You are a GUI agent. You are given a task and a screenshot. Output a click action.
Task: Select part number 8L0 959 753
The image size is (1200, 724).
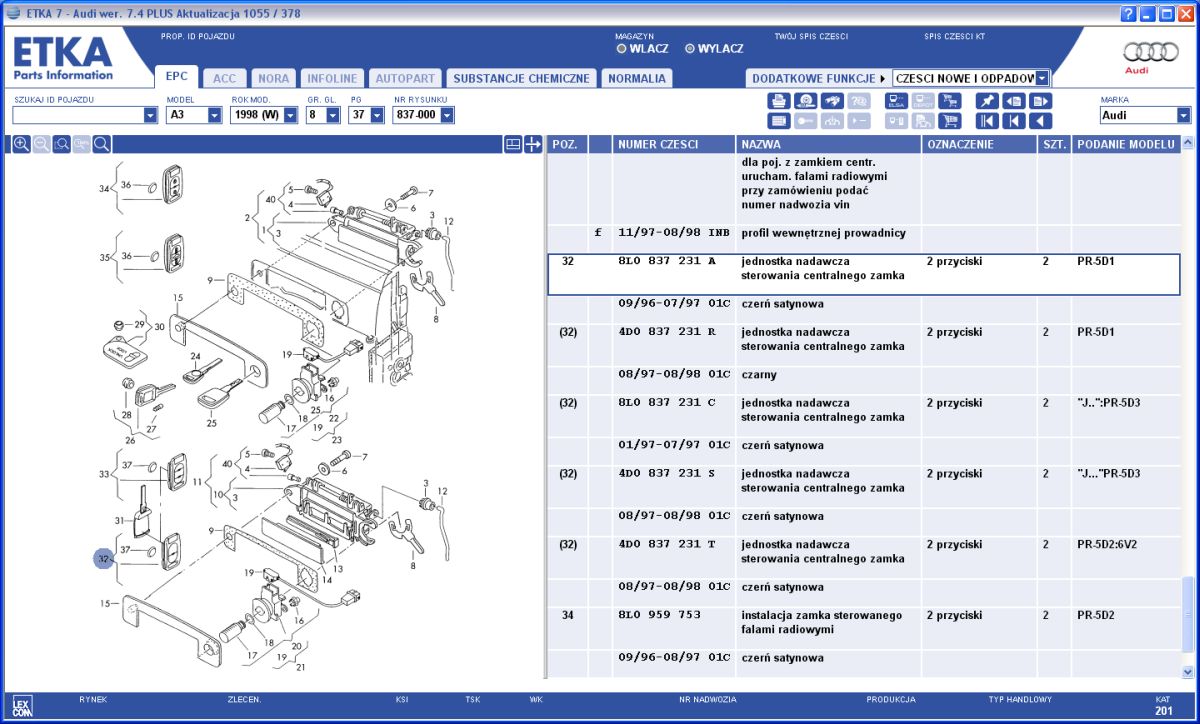(659, 616)
